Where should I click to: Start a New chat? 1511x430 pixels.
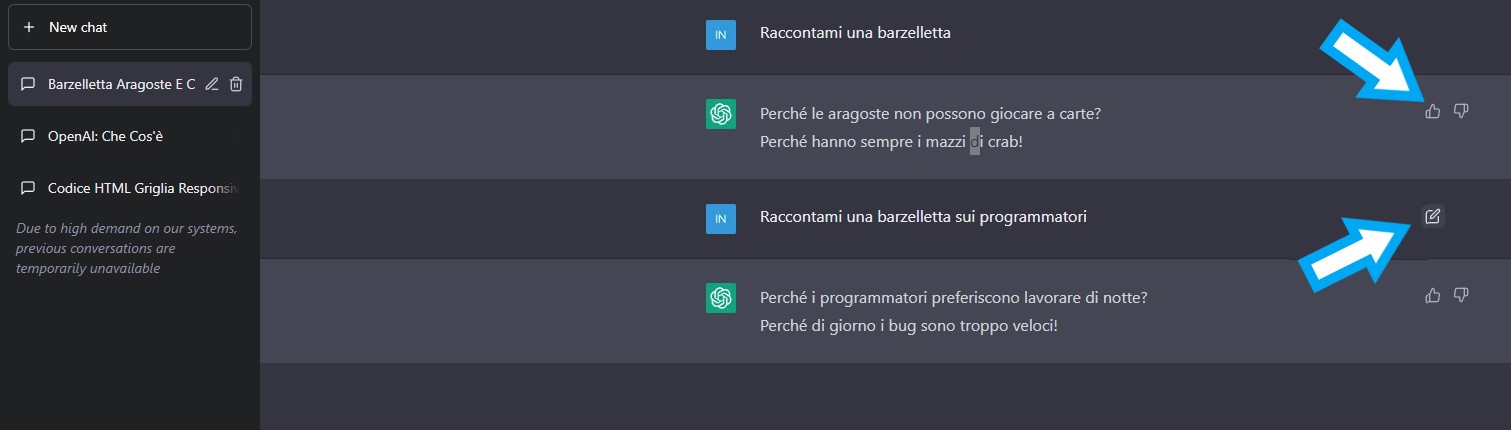pyautogui.click(x=130, y=28)
